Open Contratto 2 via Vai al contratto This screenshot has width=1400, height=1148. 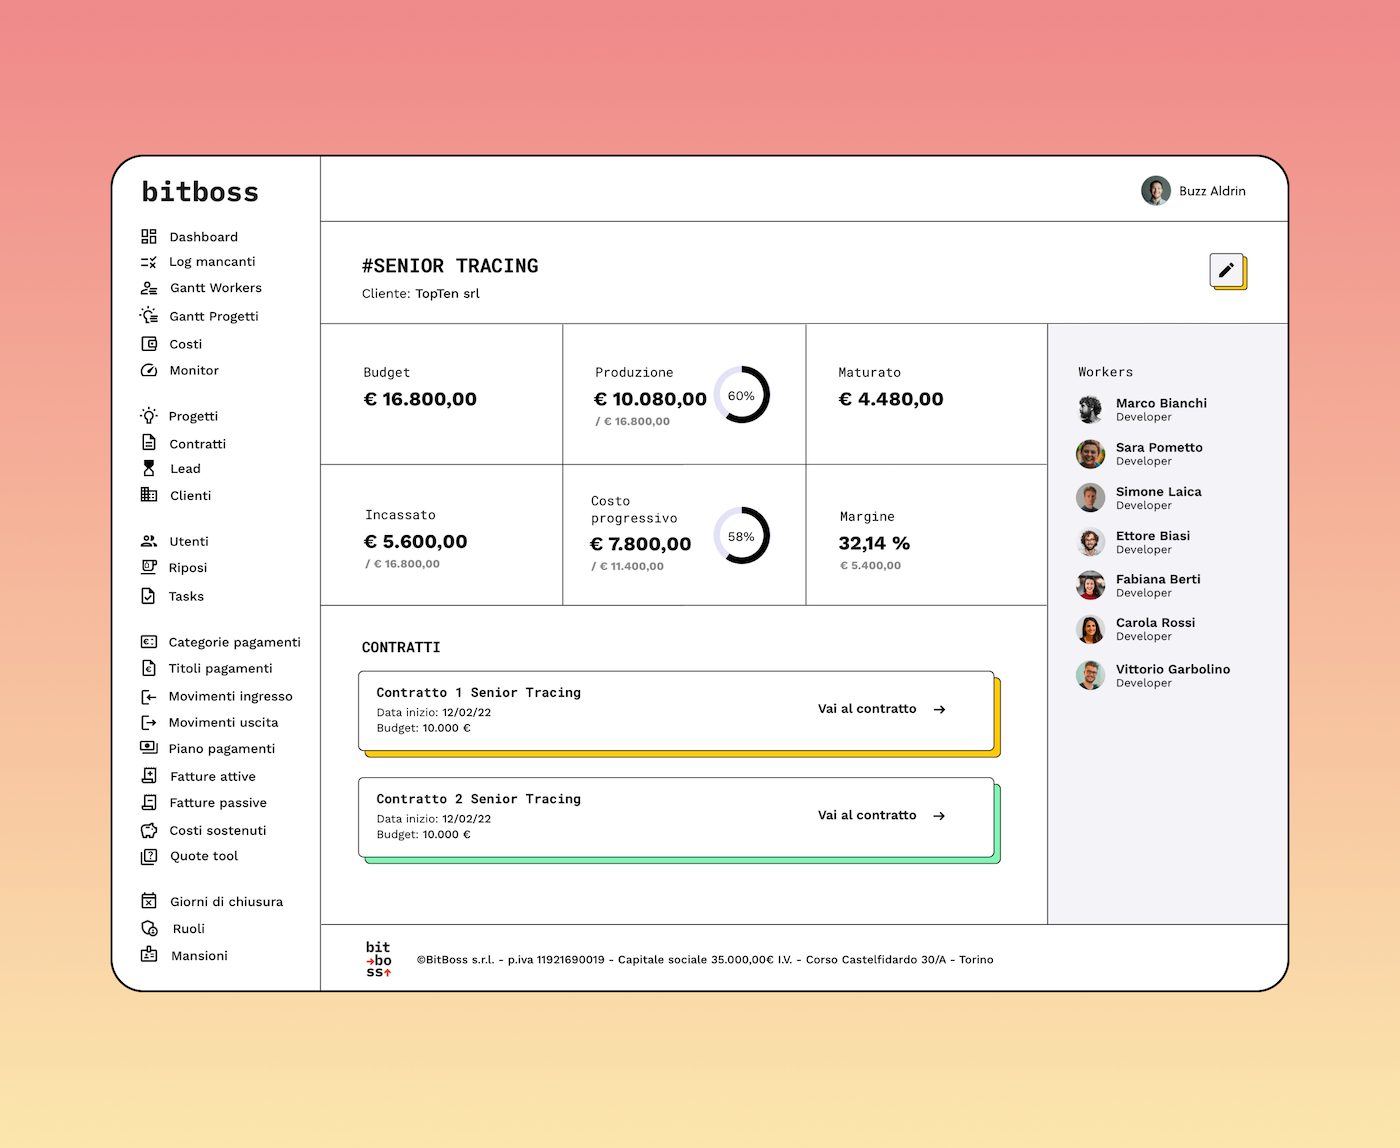881,816
